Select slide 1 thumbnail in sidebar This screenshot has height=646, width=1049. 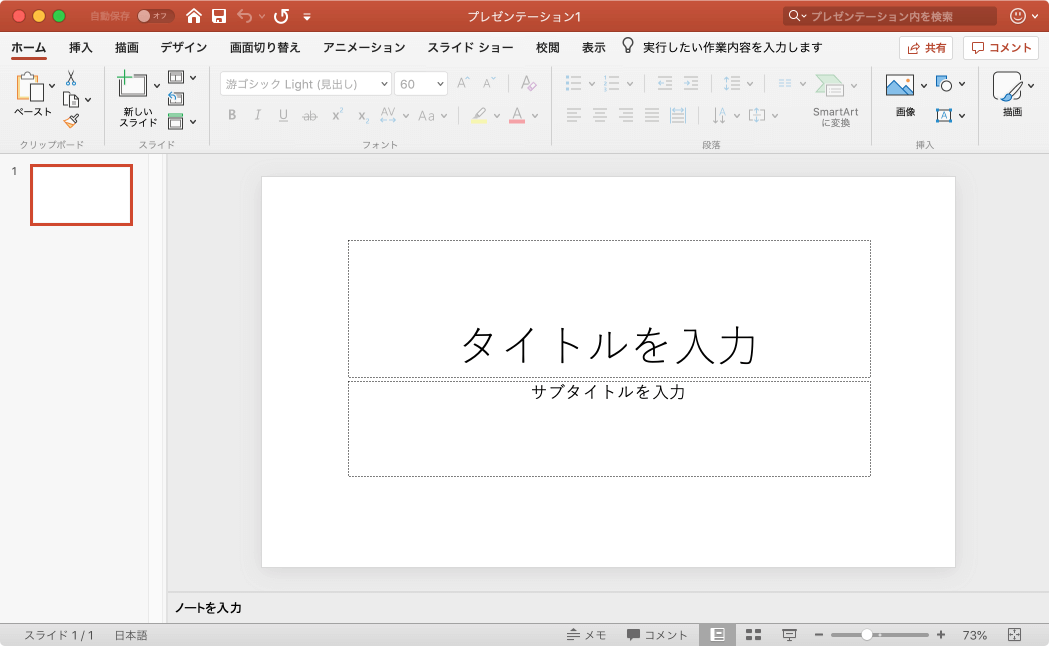81,195
